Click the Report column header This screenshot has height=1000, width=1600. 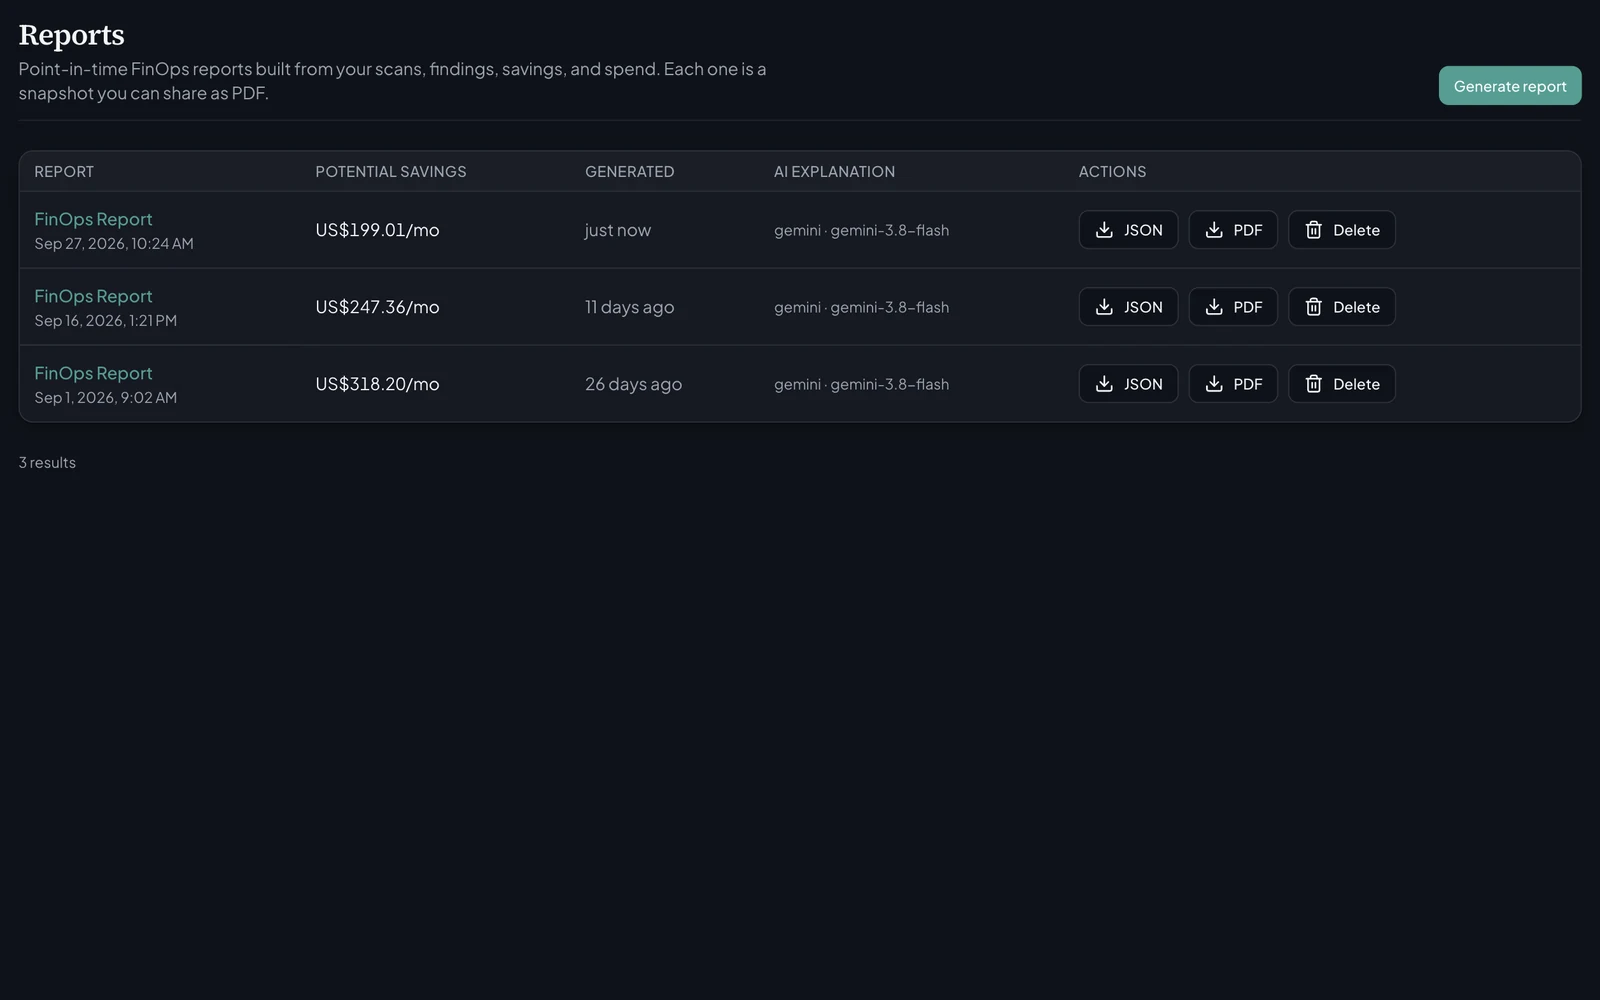(64, 172)
